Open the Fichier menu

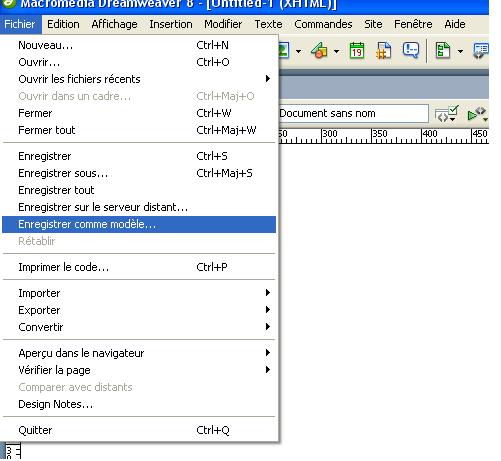pyautogui.click(x=20, y=24)
